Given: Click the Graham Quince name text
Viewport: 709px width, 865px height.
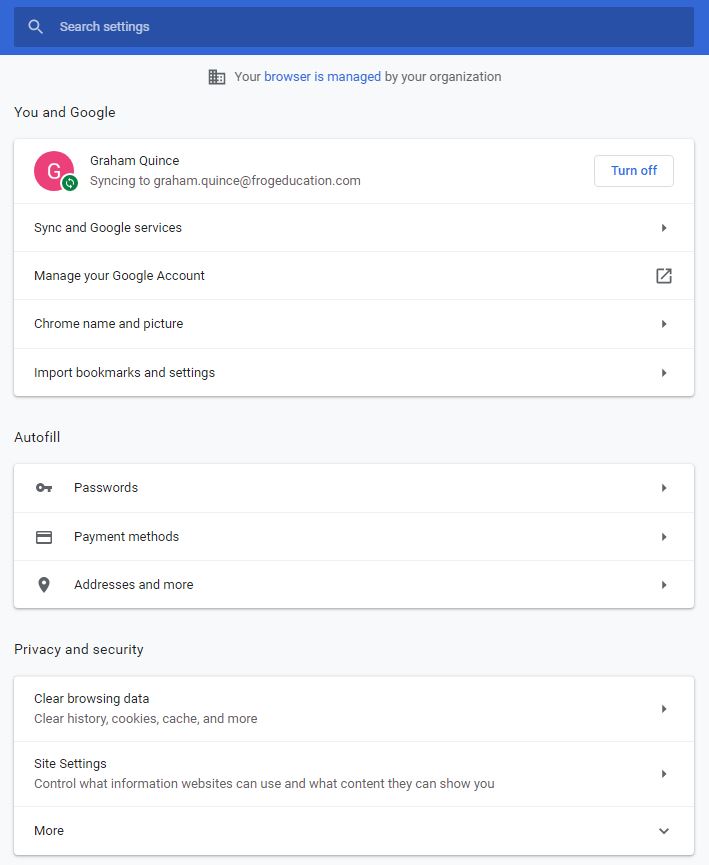Looking at the screenshot, I should click(135, 161).
